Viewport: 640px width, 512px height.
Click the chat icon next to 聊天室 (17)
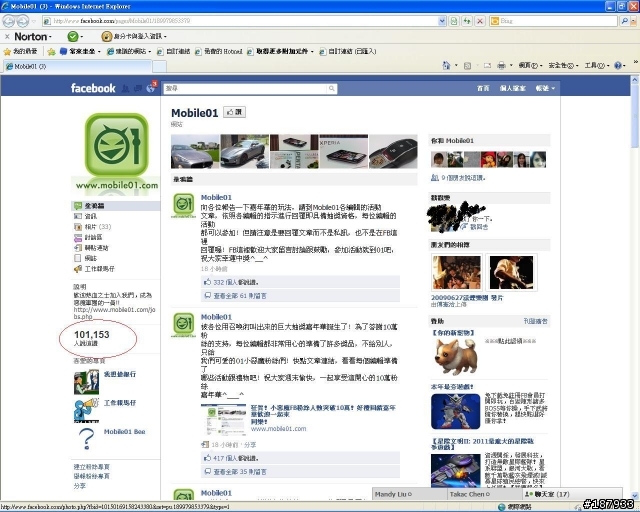[529, 494]
